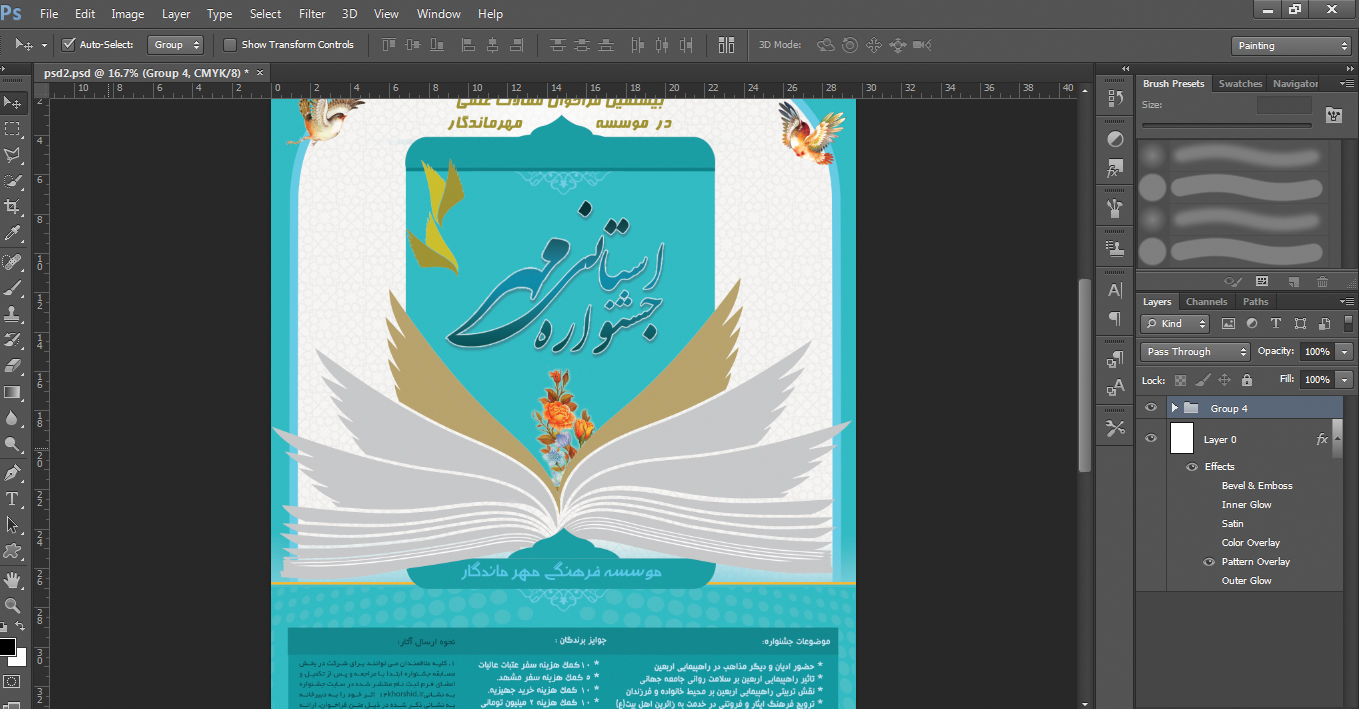Select the Hand tool
The width and height of the screenshot is (1359, 709).
click(x=13, y=579)
